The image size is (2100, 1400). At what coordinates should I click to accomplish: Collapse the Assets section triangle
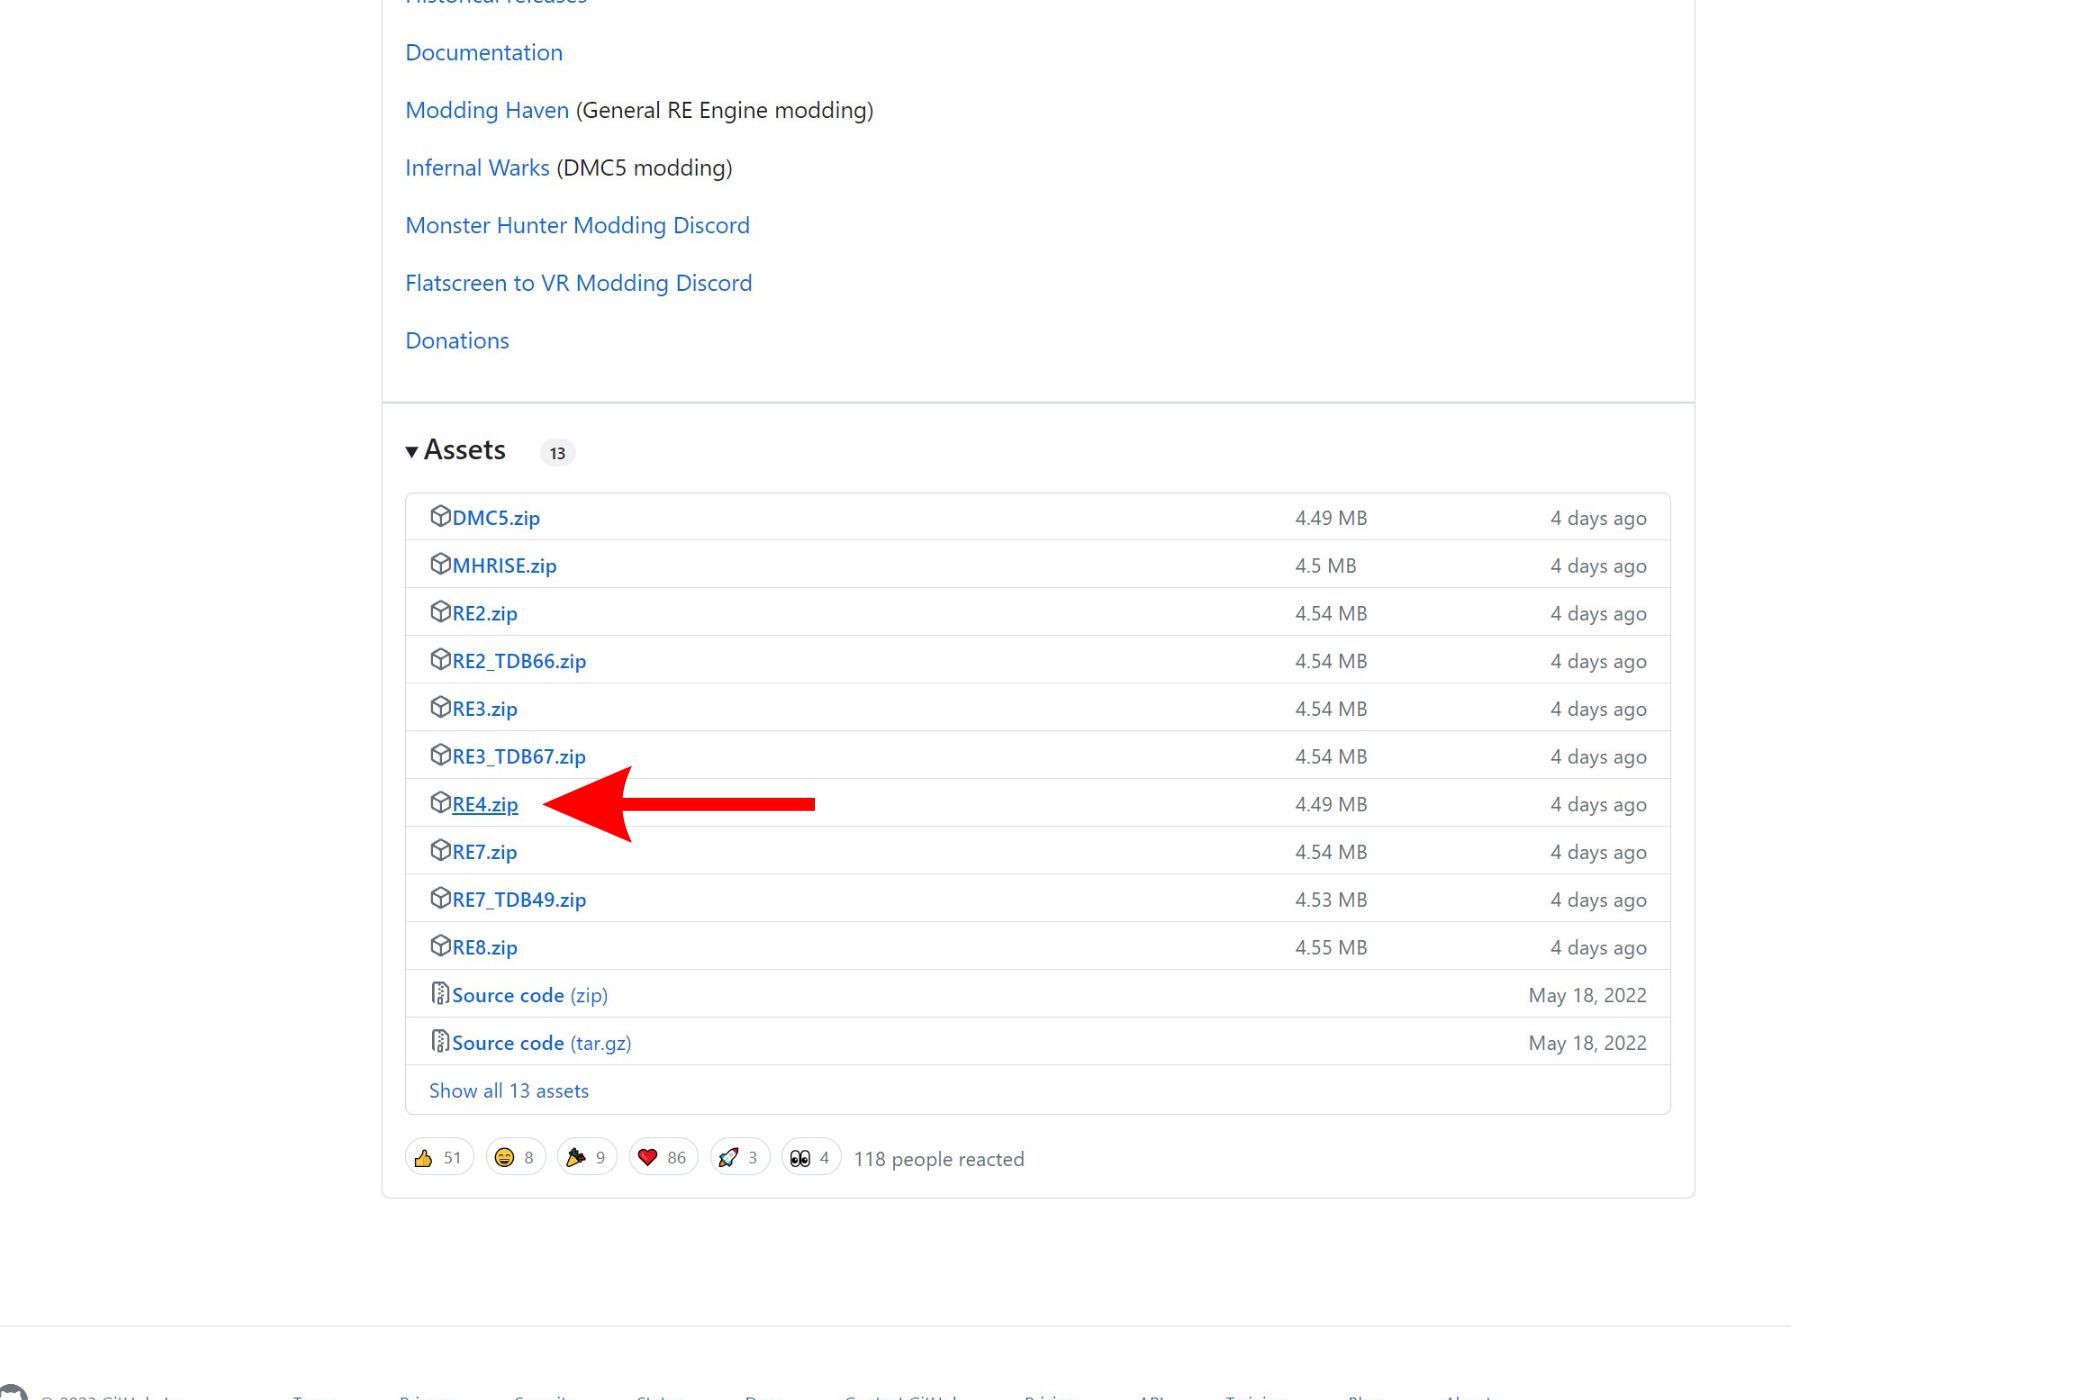click(411, 452)
